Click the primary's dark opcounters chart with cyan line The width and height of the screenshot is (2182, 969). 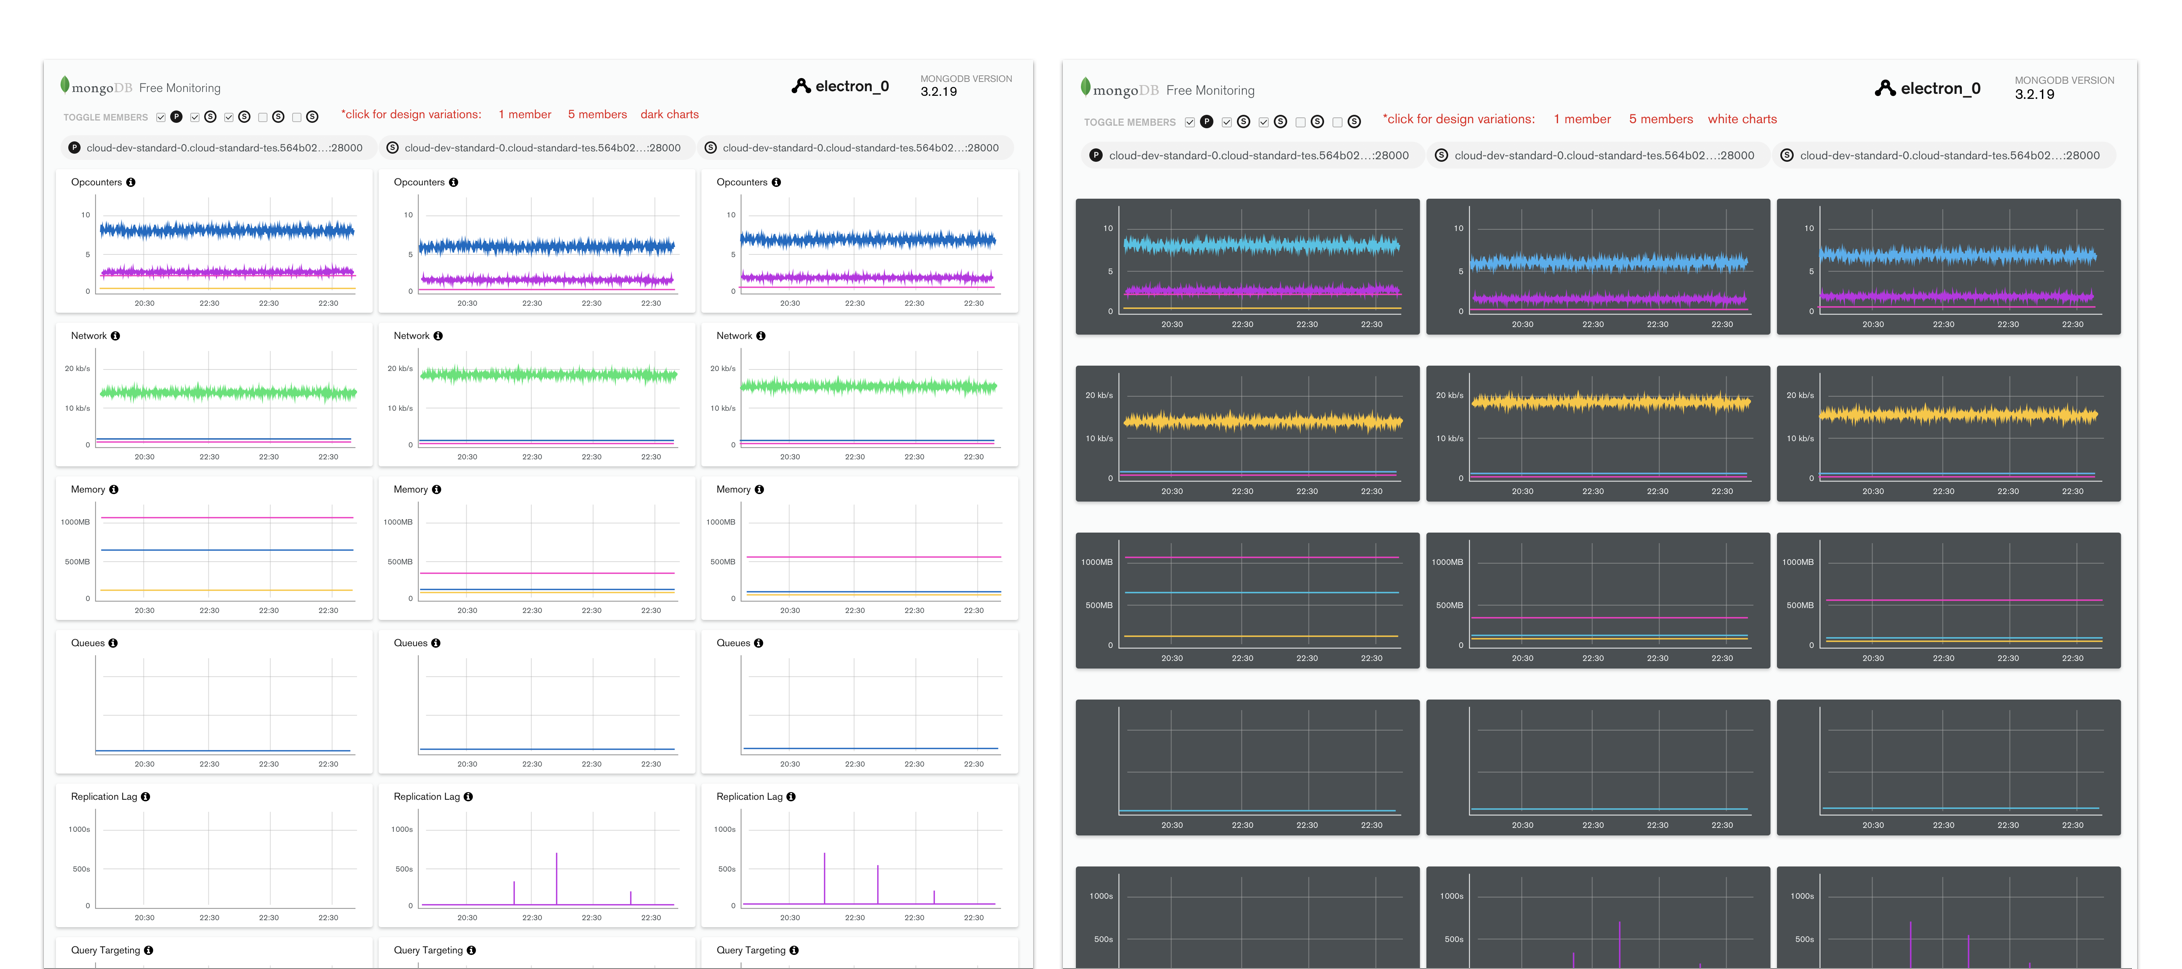click(x=1247, y=267)
